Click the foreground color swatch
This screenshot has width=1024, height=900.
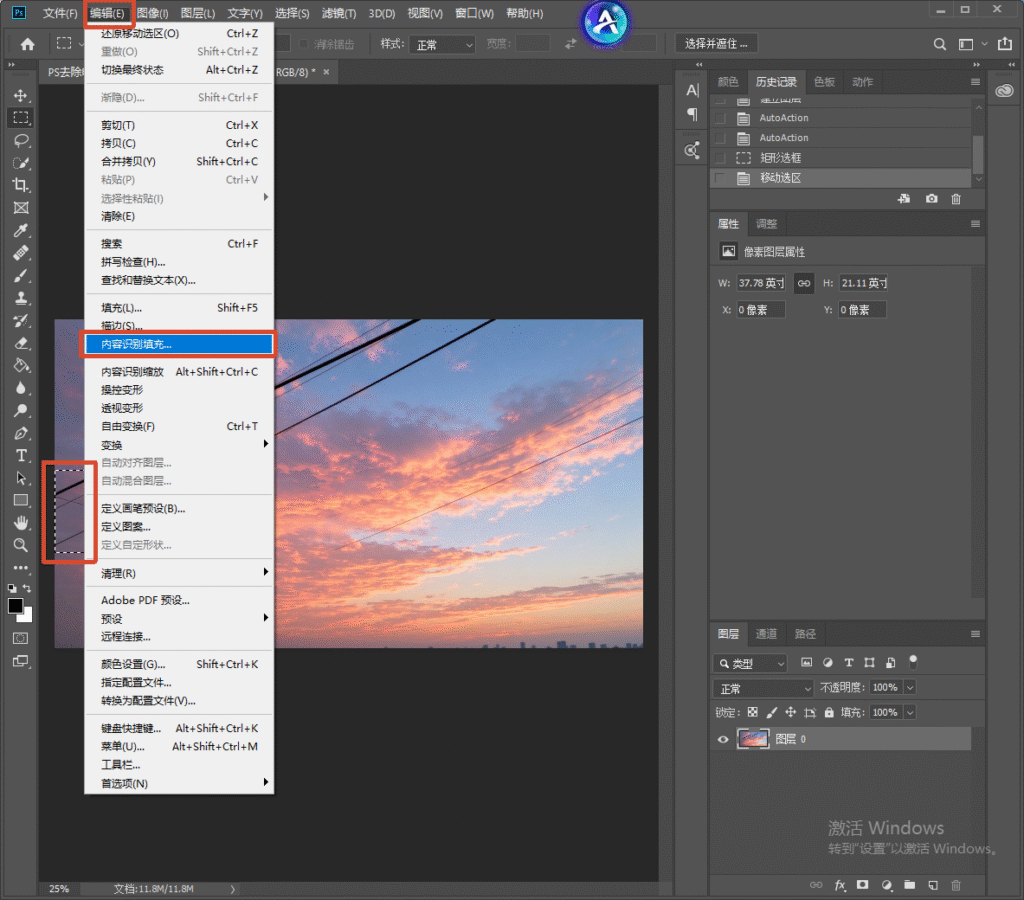pyautogui.click(x=14, y=605)
